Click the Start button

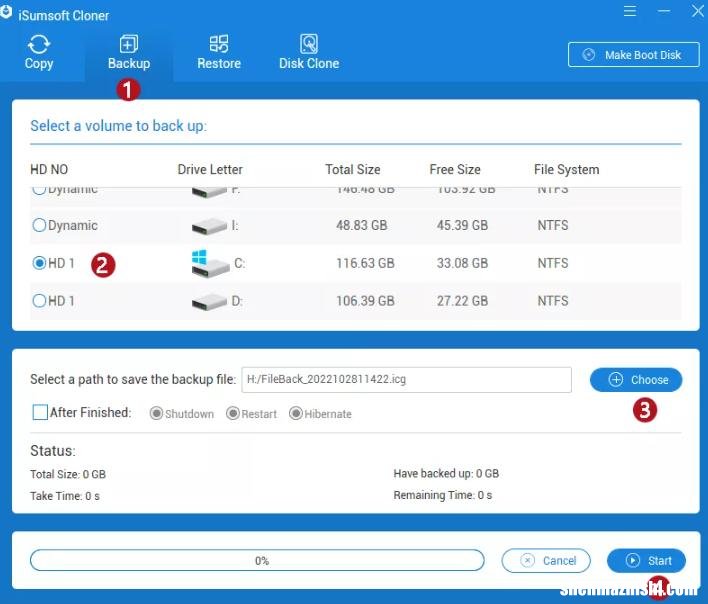pos(646,561)
